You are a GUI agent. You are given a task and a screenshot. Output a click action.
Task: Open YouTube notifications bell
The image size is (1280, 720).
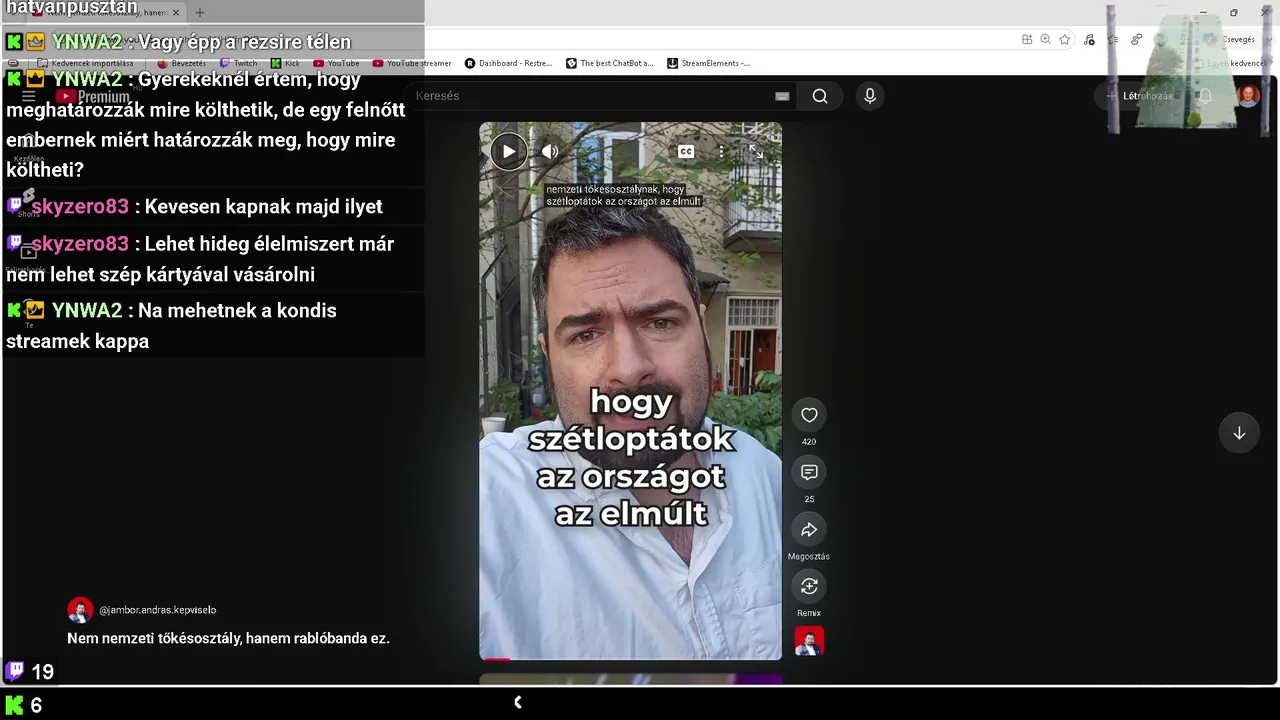(x=1205, y=96)
